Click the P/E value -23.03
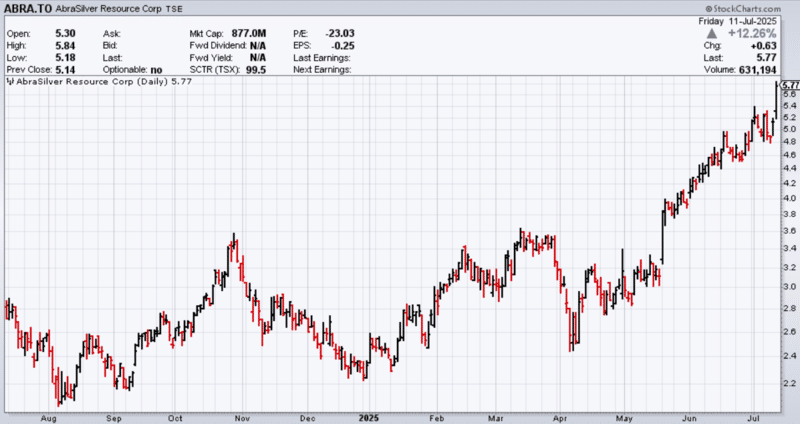Screen dimensions: 800x424 click(x=340, y=33)
